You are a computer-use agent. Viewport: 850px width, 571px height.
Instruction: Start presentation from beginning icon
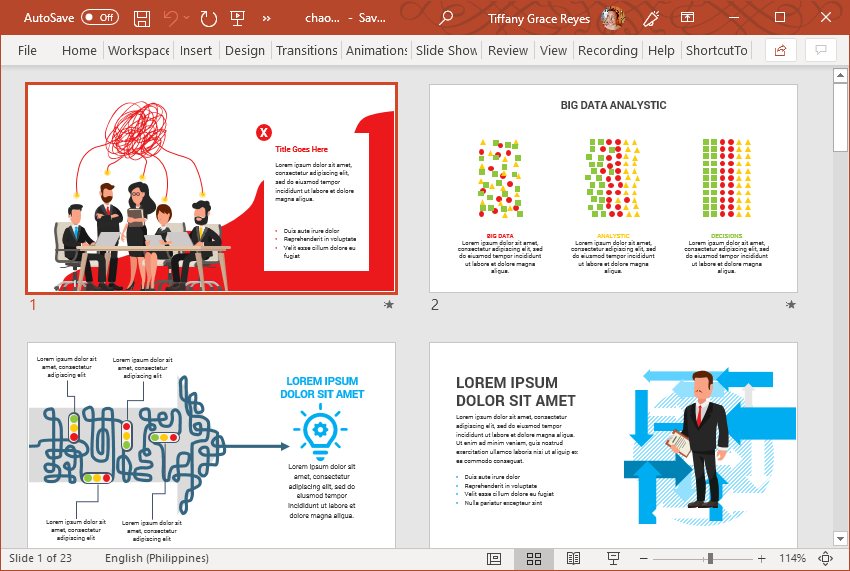(x=237, y=18)
